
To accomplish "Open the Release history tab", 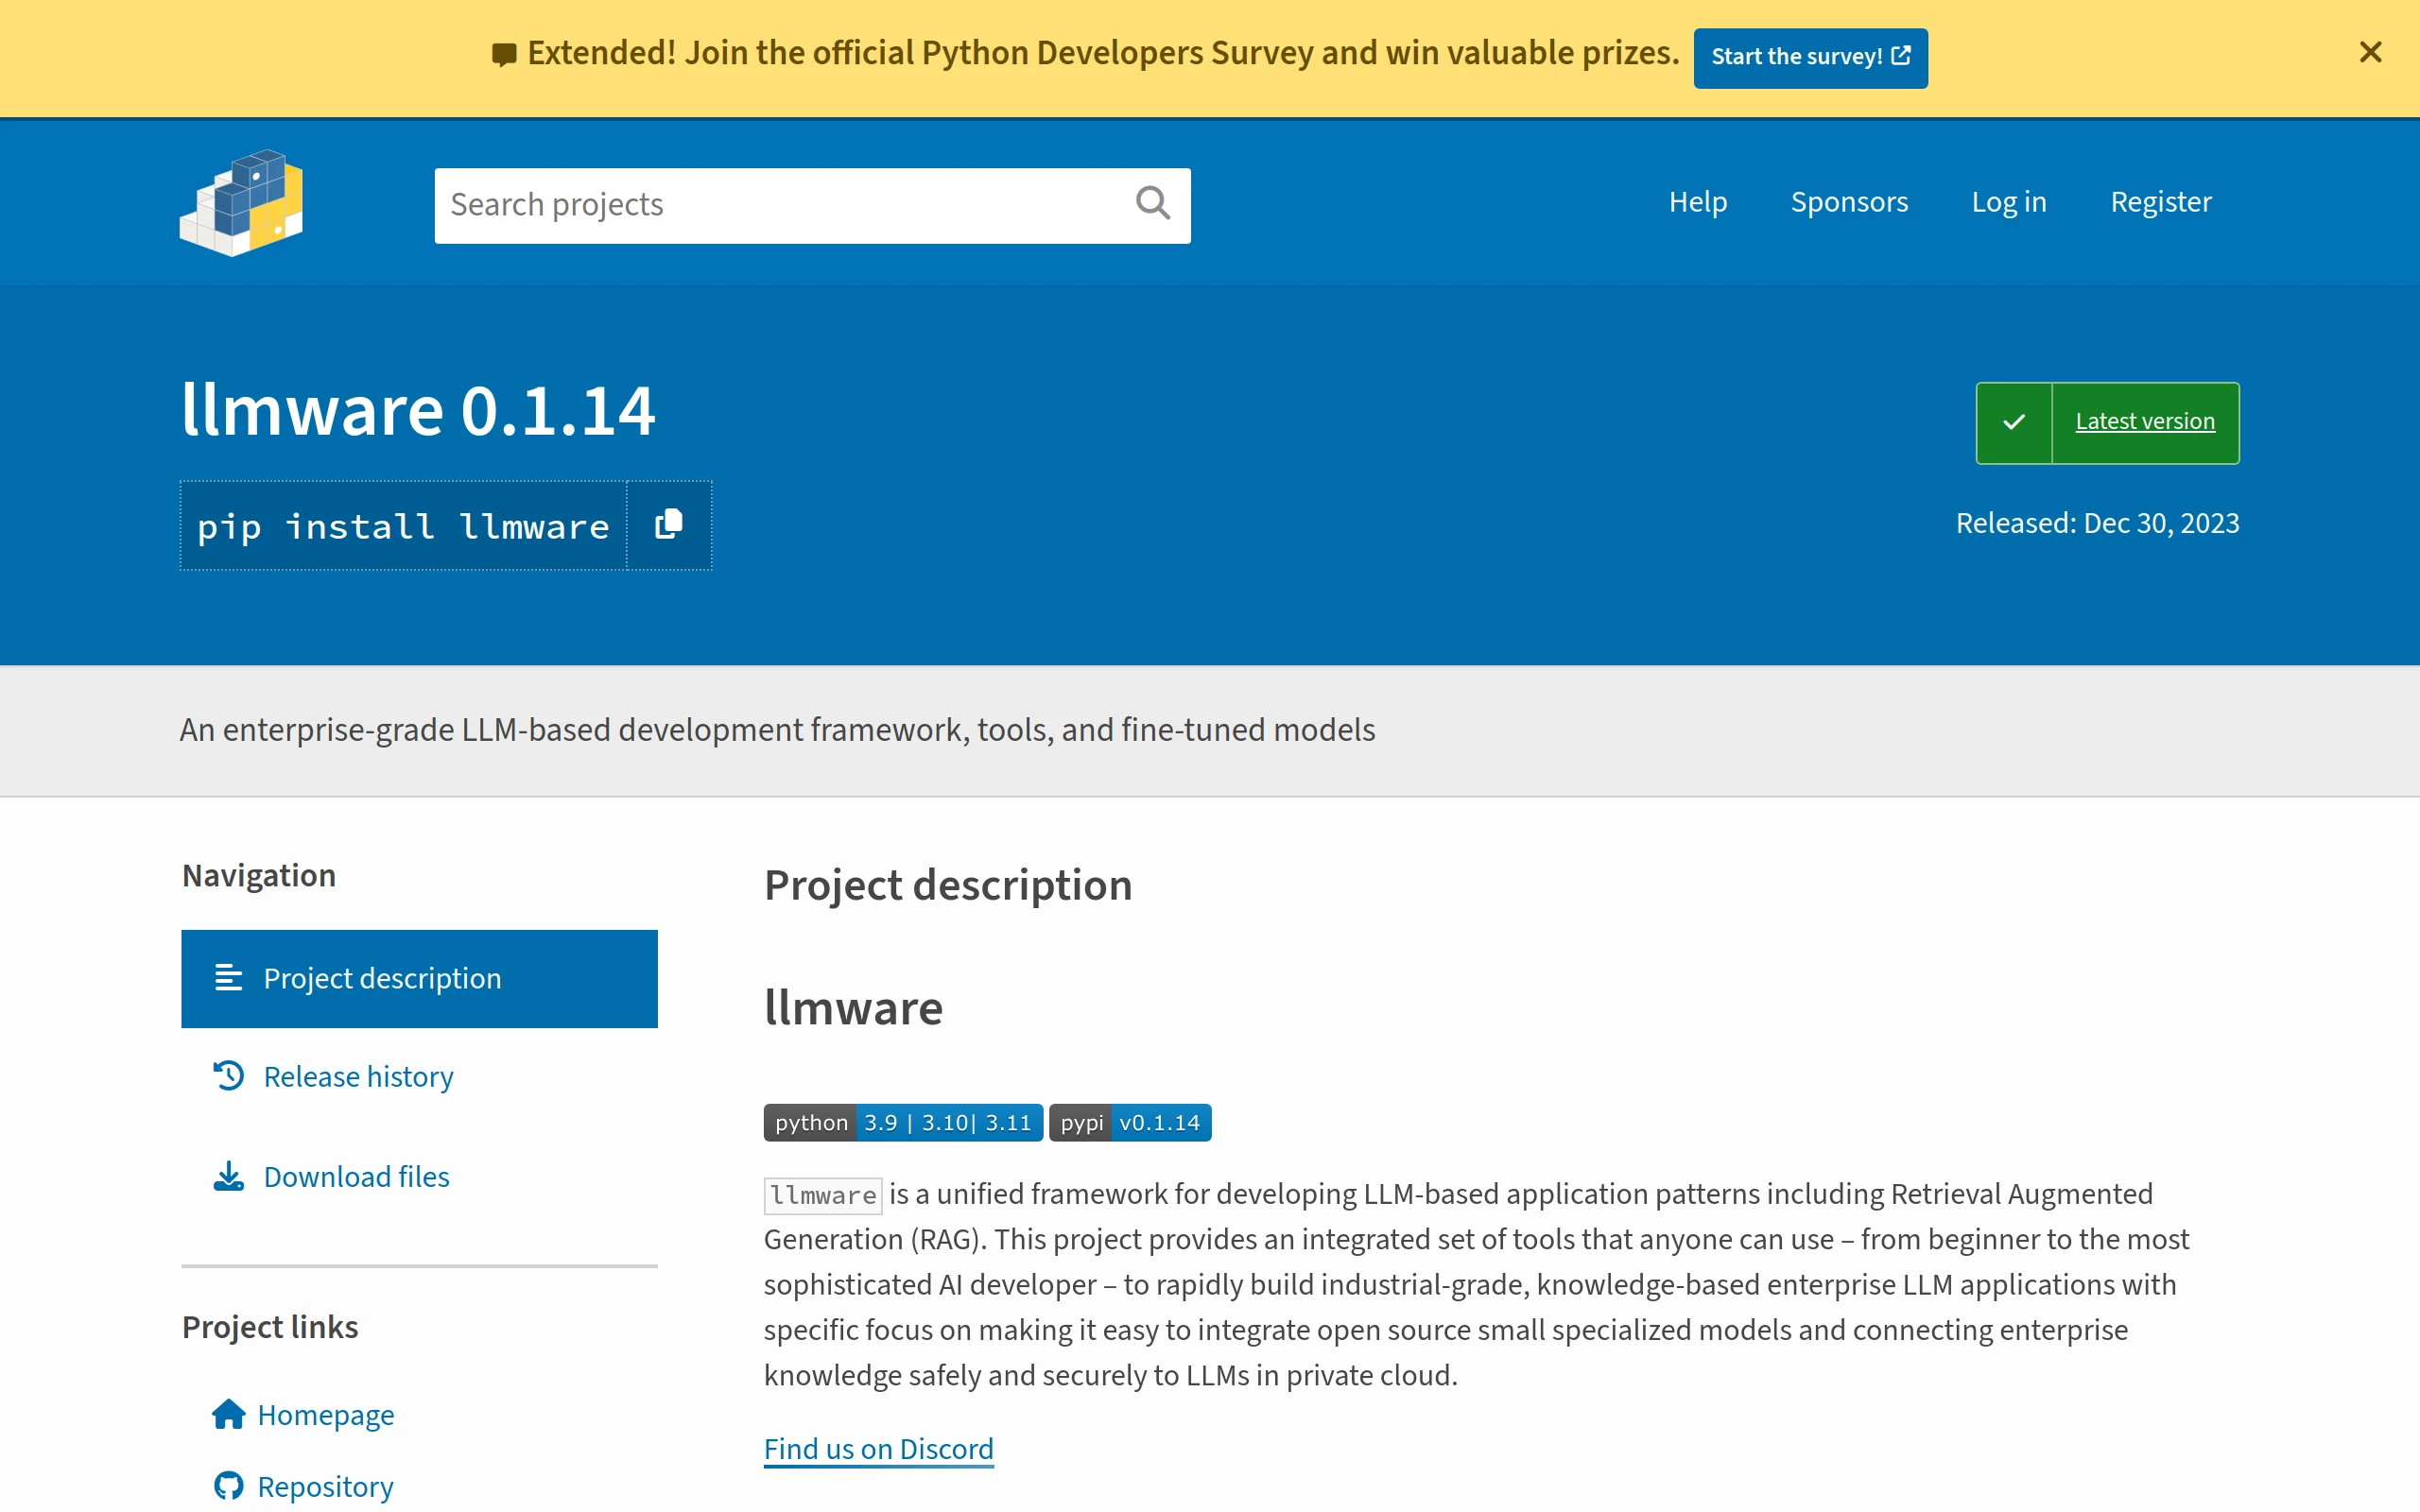I will [x=358, y=1077].
